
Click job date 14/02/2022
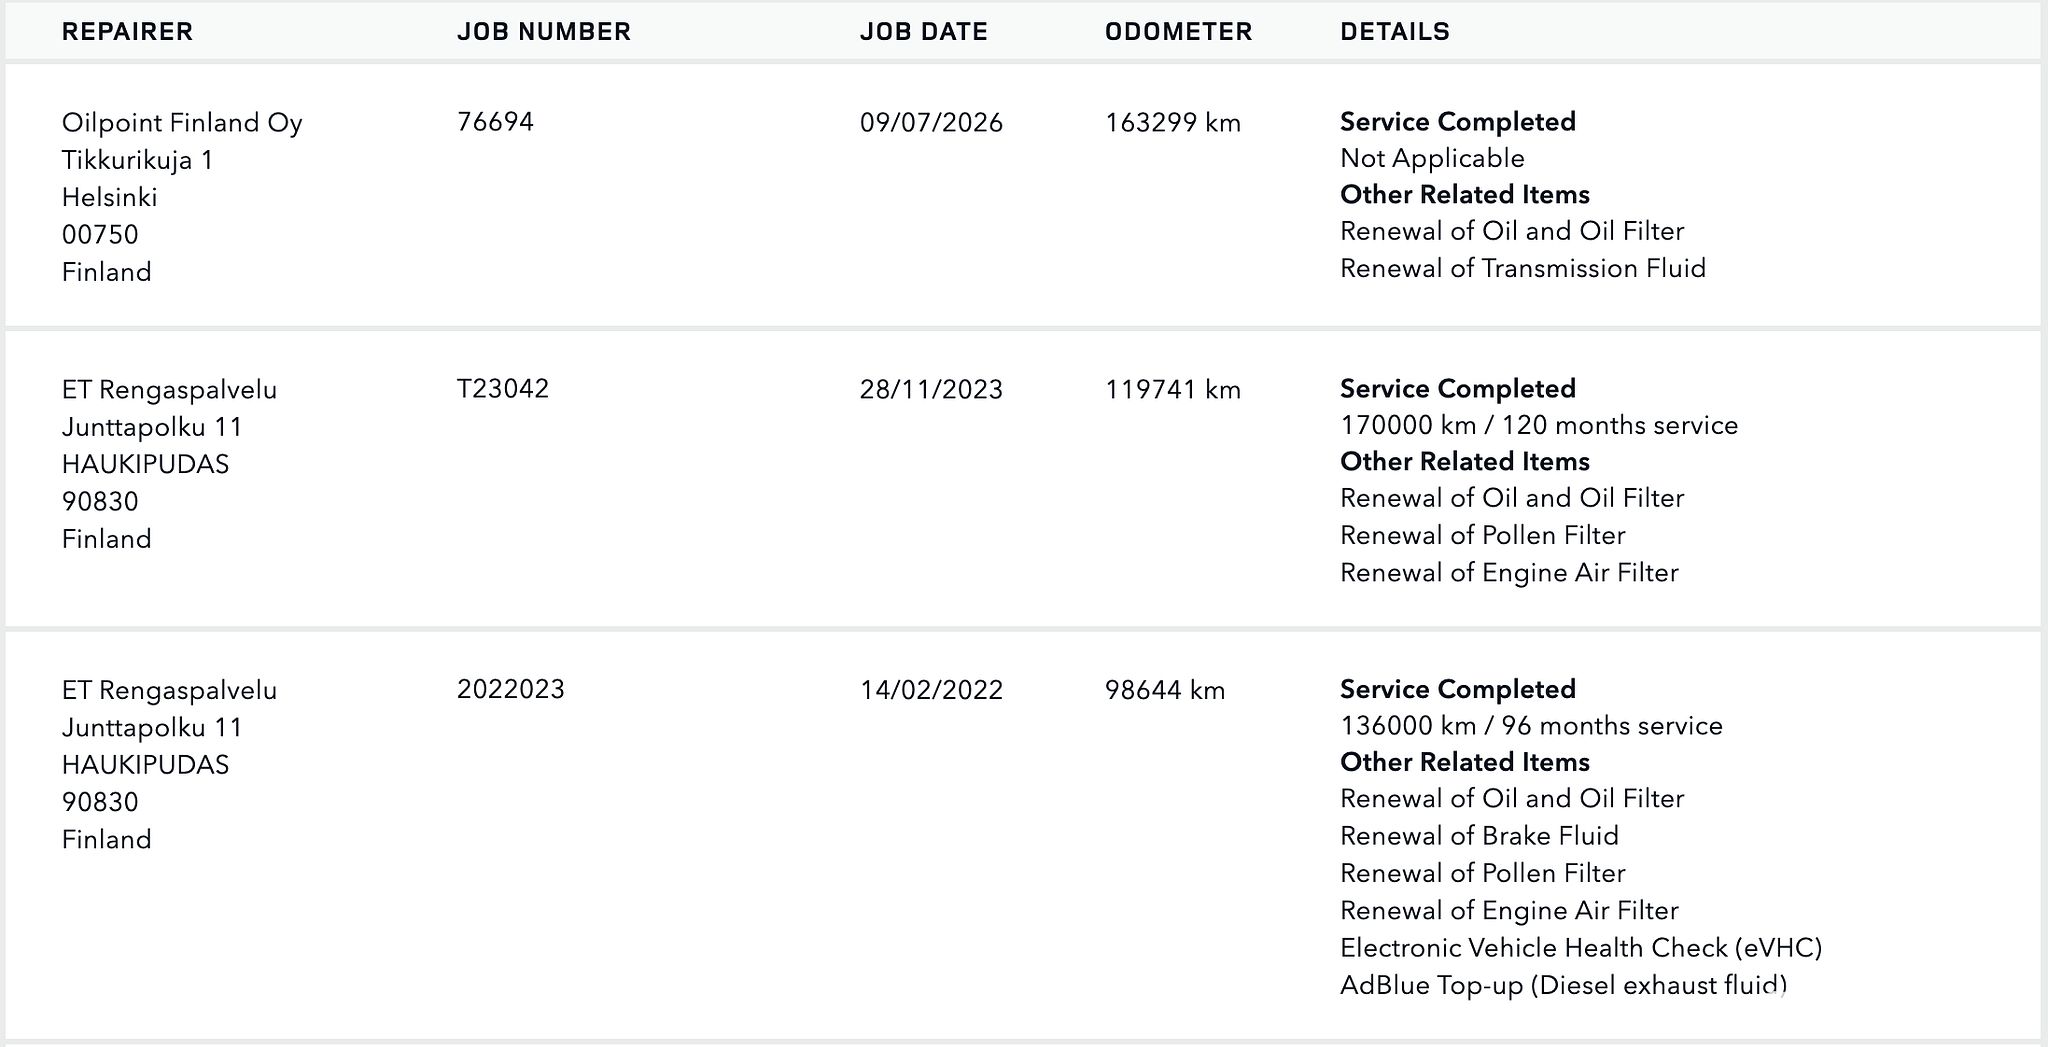pos(931,691)
